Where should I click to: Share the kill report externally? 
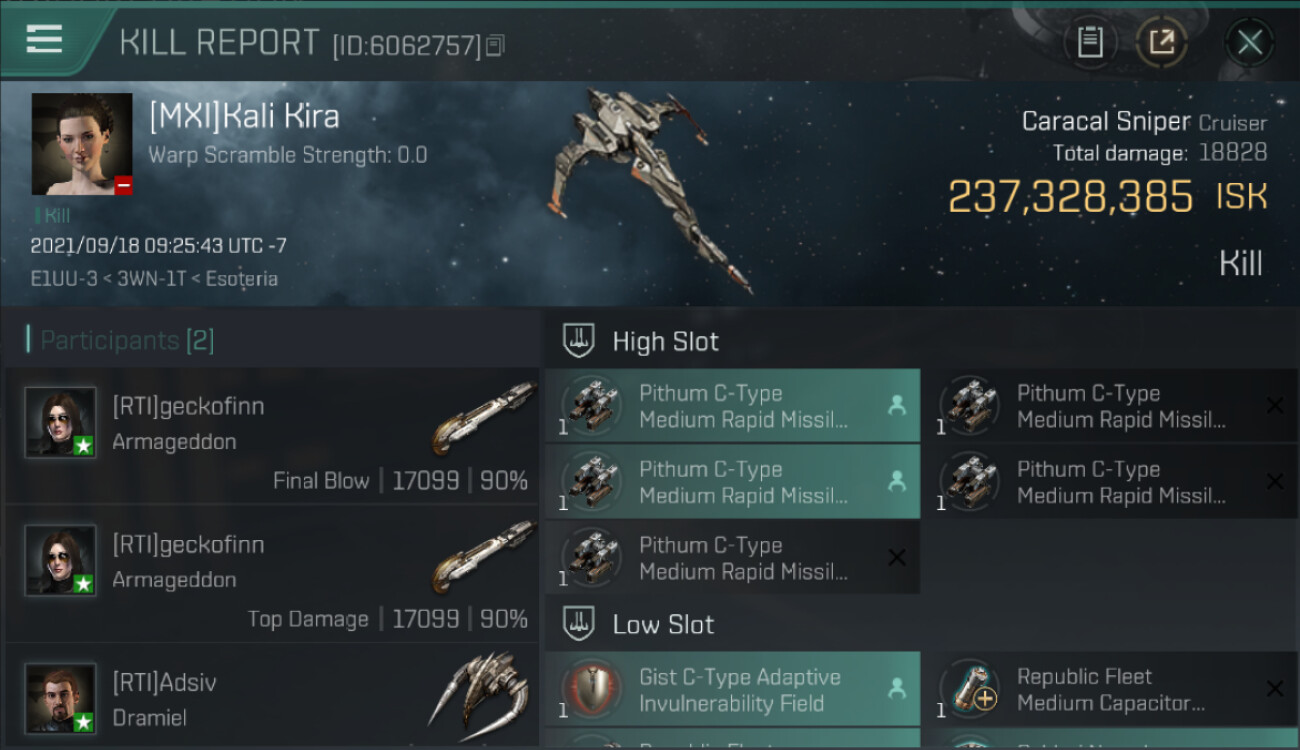1161,42
